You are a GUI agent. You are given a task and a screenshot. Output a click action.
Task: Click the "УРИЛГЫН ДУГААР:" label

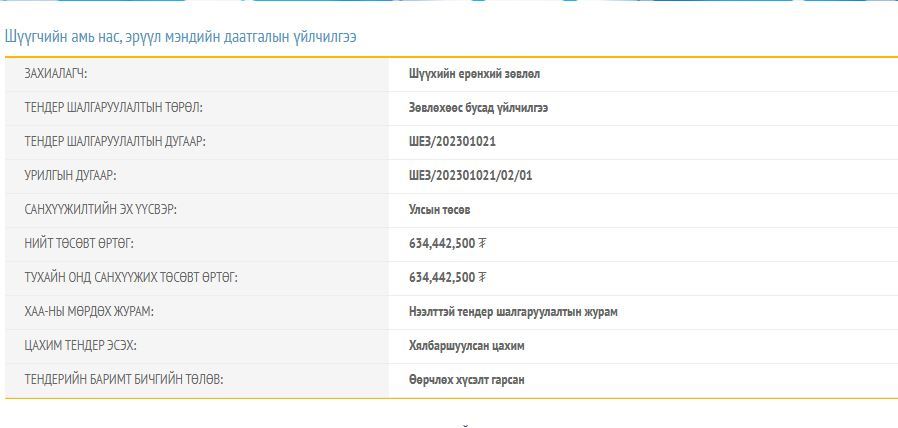[71, 176]
